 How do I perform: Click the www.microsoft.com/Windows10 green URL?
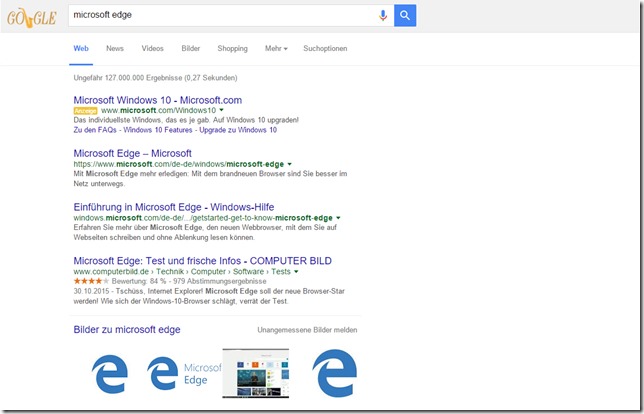point(159,110)
